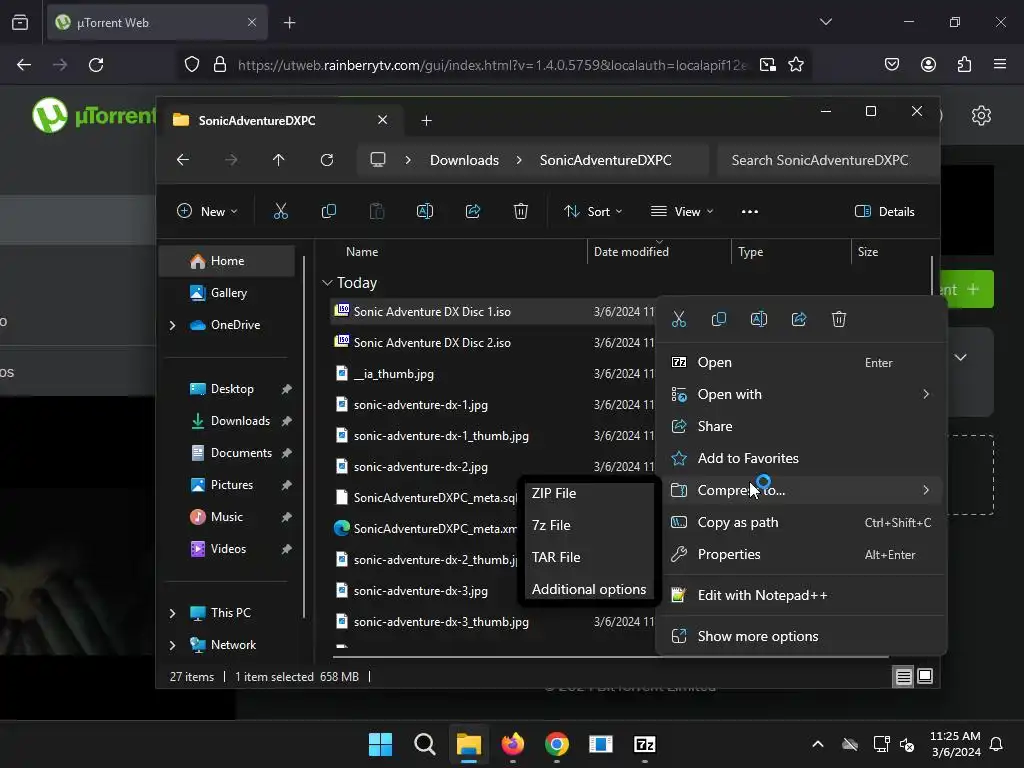
Task: Select sonic-adventure-dx-1.jpg file
Action: click(x=421, y=405)
